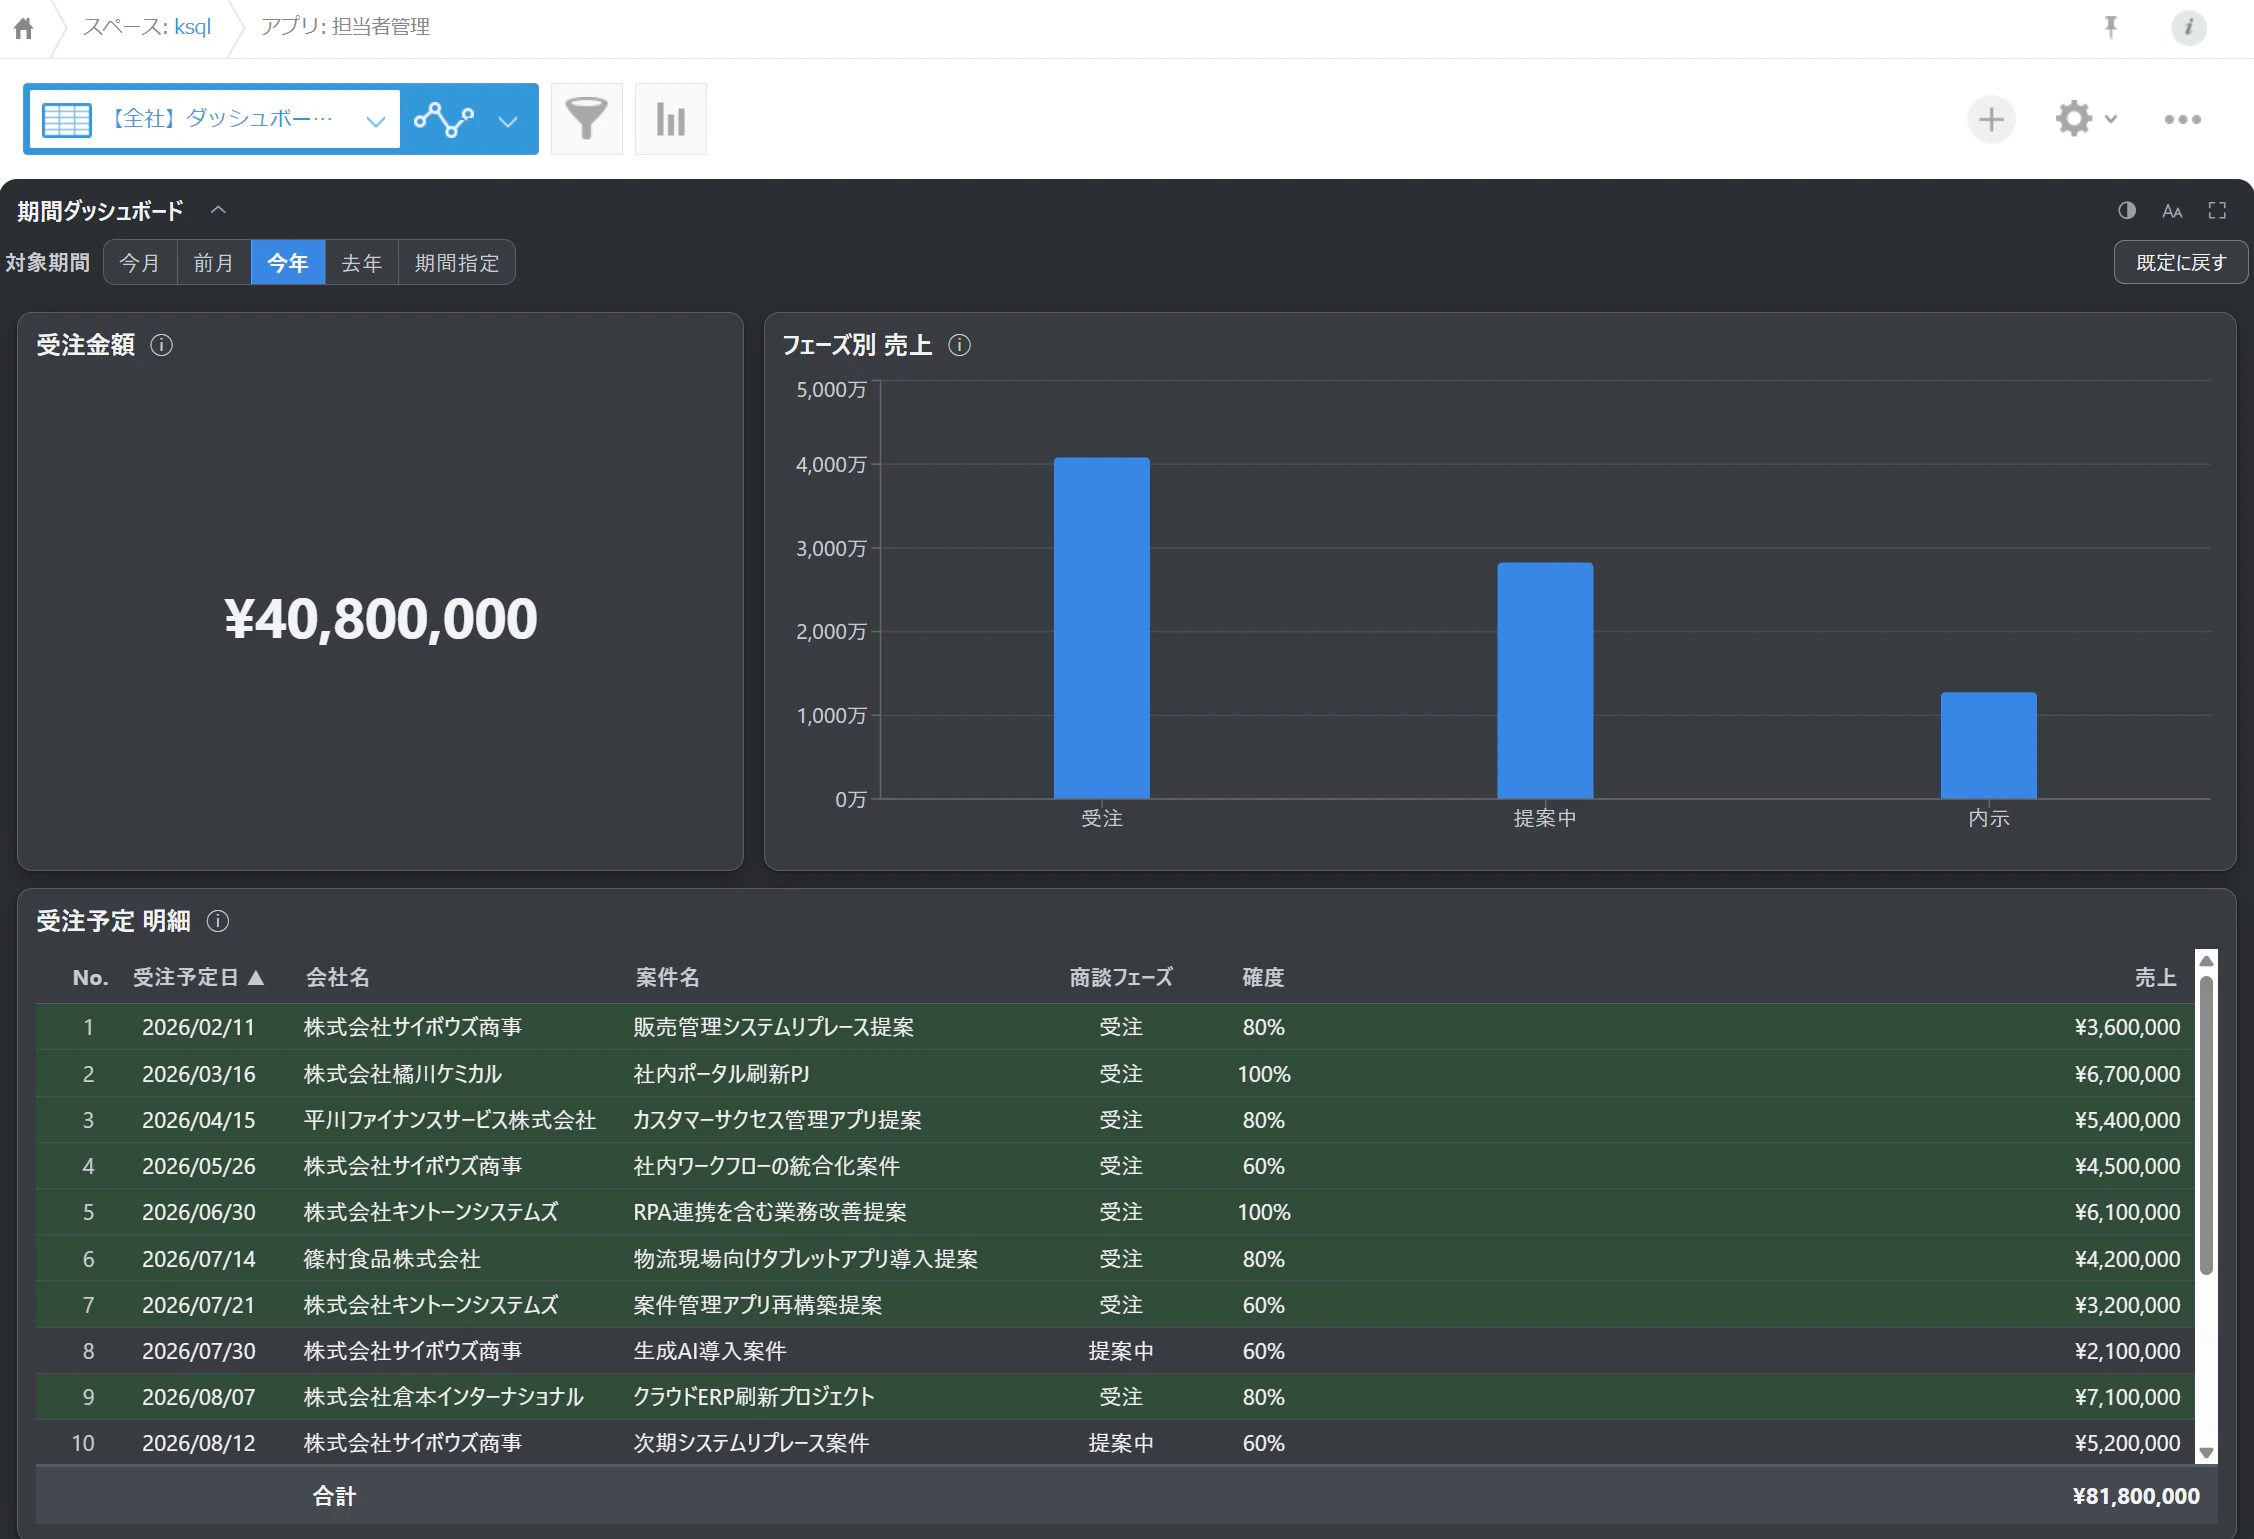Viewport: 2254px width, 1539px height.
Task: Select the クラウドERP刷新プロジェクト cell
Action: [x=754, y=1397]
